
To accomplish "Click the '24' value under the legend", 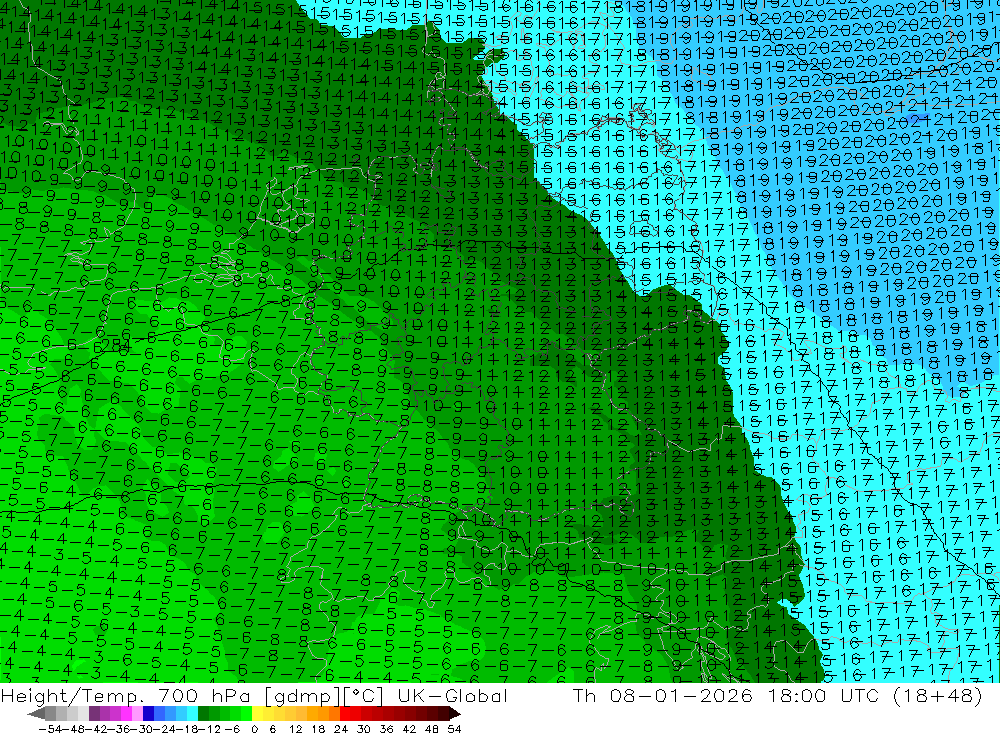I will [x=341, y=729].
